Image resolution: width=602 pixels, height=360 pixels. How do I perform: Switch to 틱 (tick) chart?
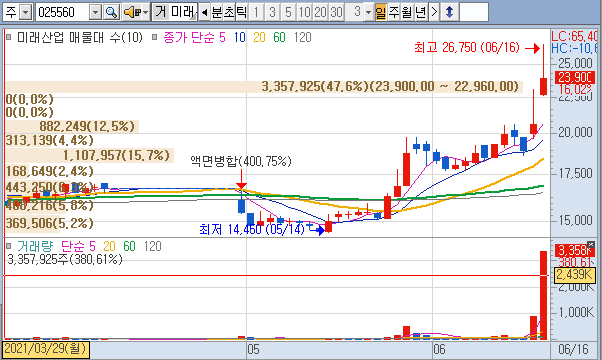coord(241,12)
